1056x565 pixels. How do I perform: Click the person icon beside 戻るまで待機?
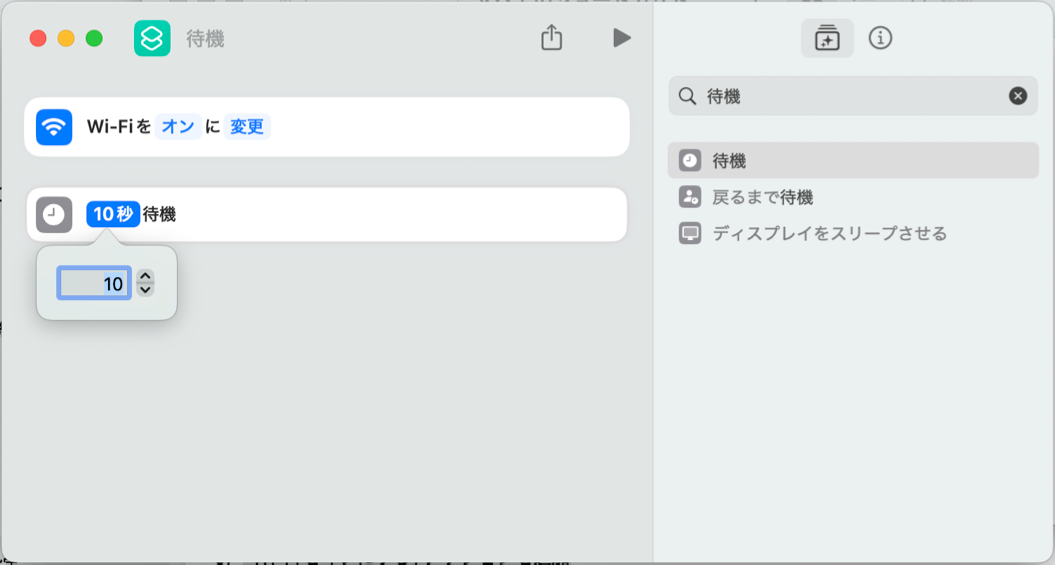tap(690, 197)
